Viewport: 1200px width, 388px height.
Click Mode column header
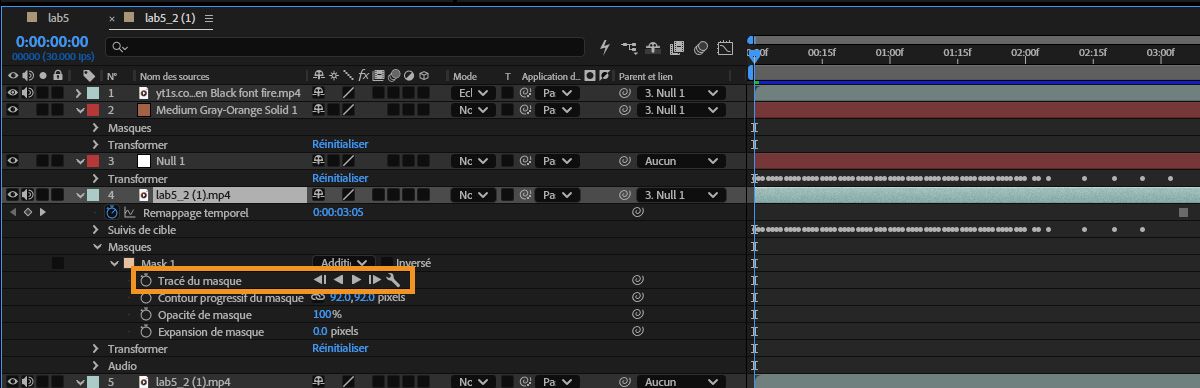tap(465, 76)
